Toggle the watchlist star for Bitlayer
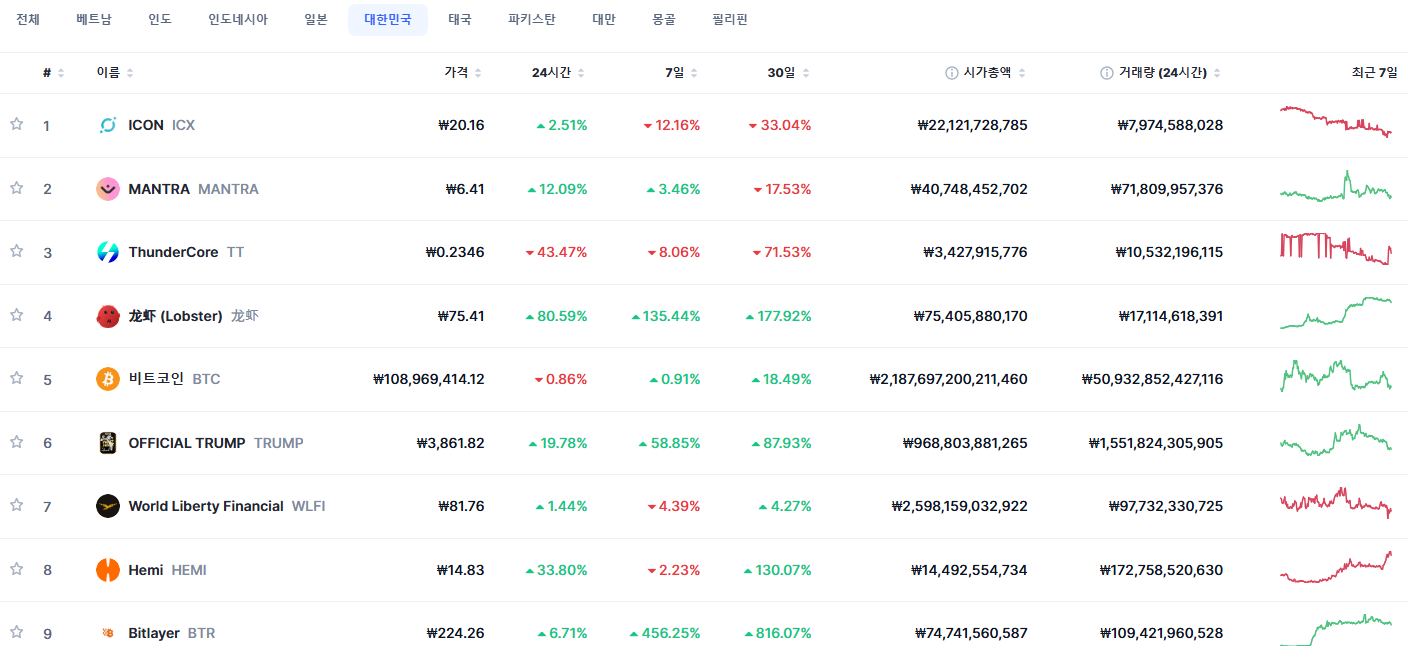The image size is (1408, 660). coord(16,632)
